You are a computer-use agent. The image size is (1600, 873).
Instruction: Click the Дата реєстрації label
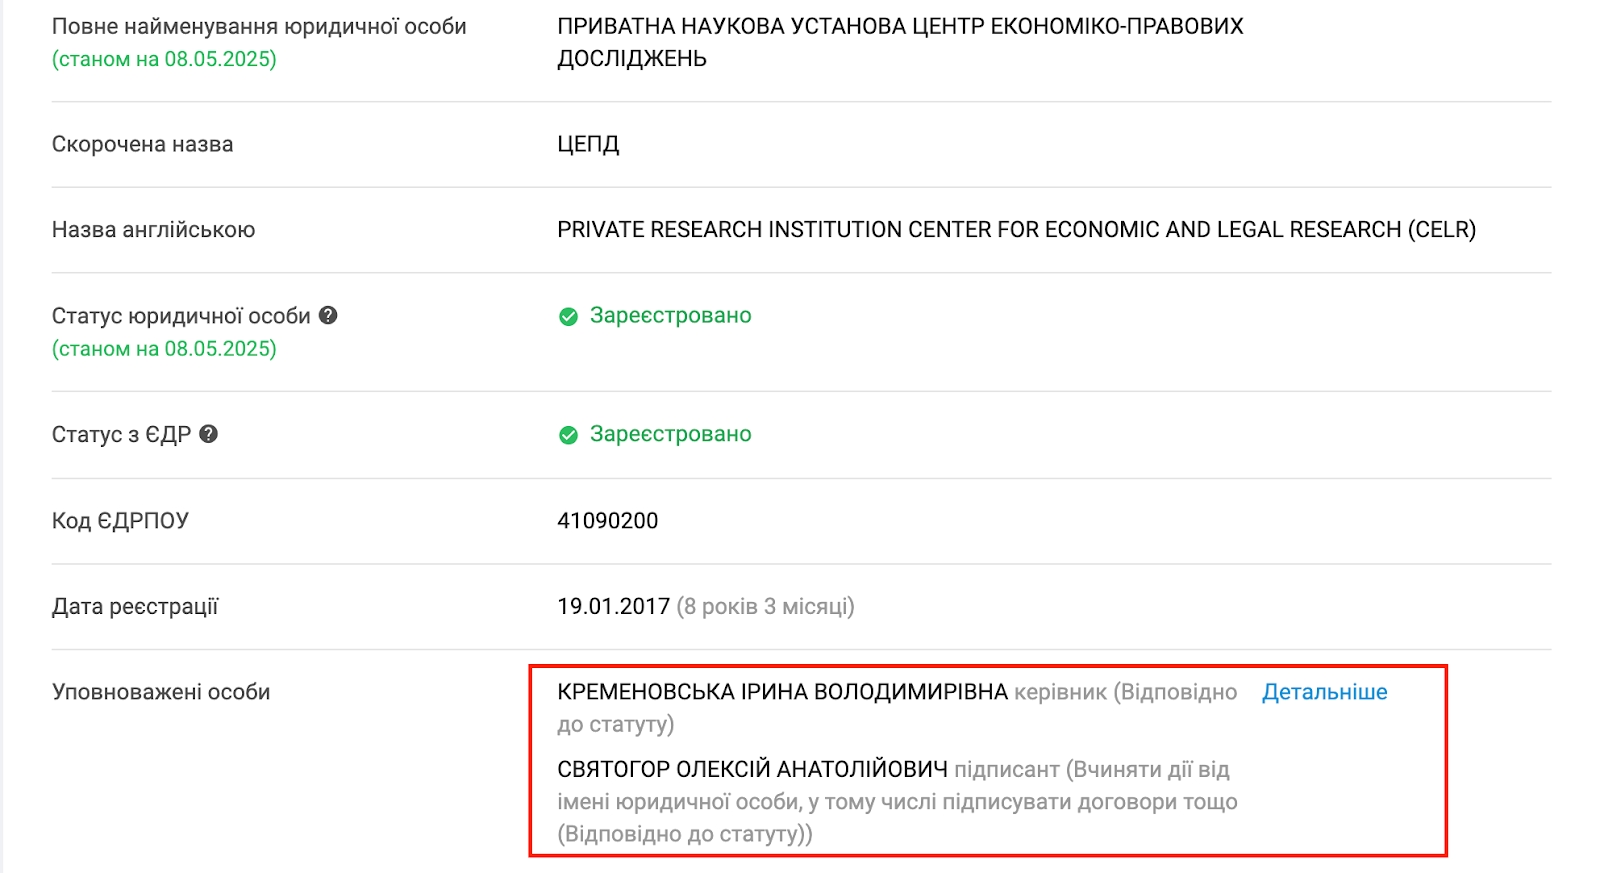point(135,607)
